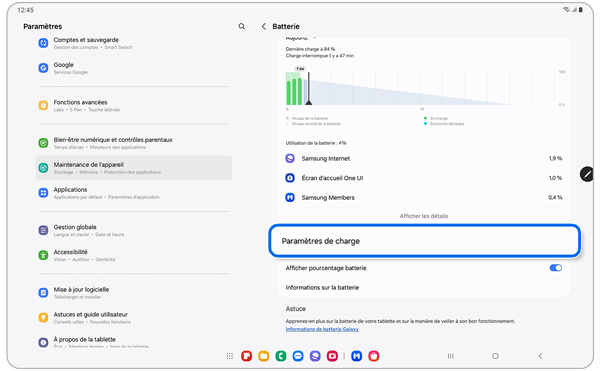This screenshot has width=600, height=371.
Task: Click the 12:45 clock in status bar
Action: [x=25, y=10]
